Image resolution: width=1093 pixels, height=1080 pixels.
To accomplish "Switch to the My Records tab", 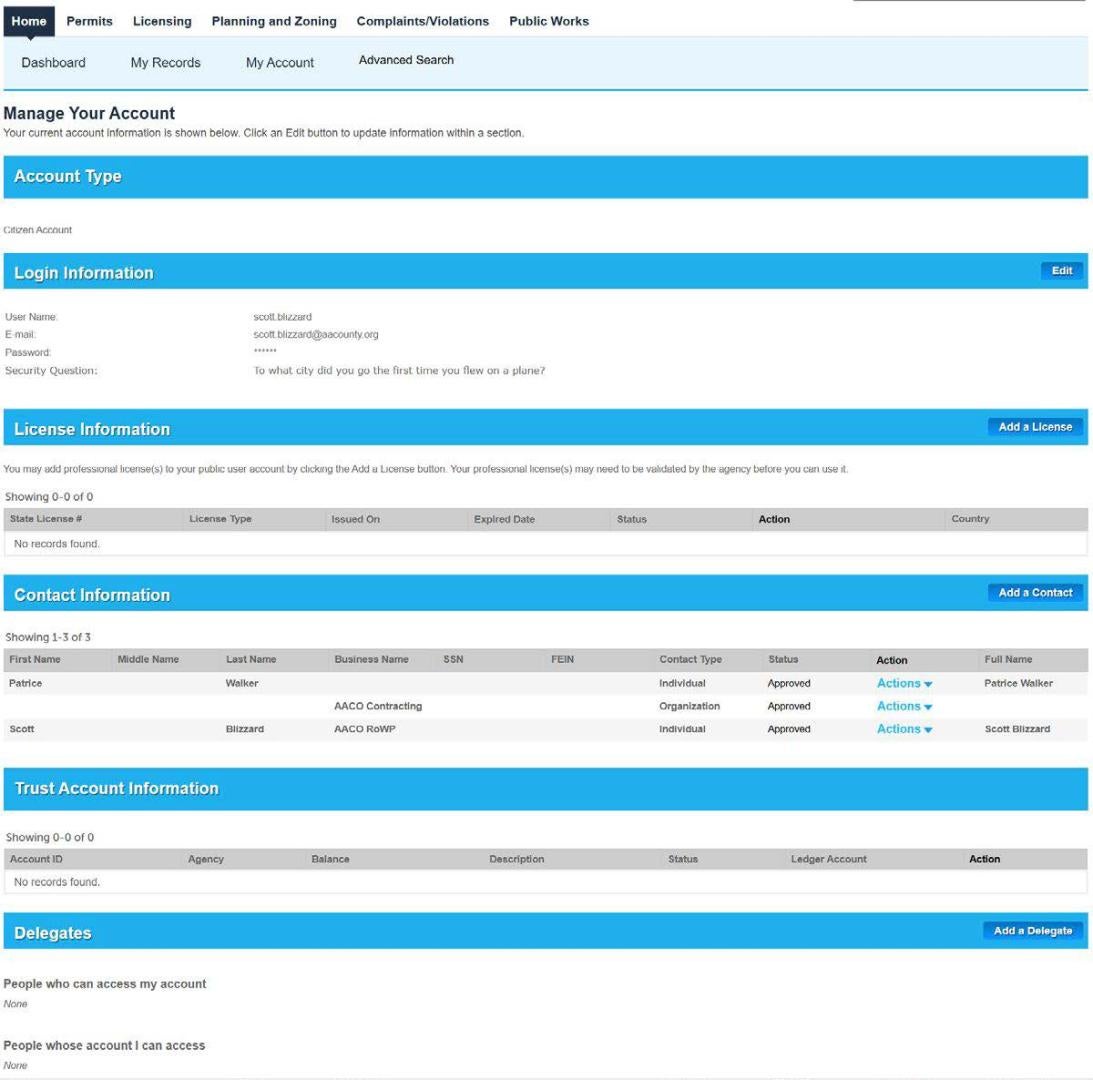I will [x=165, y=61].
